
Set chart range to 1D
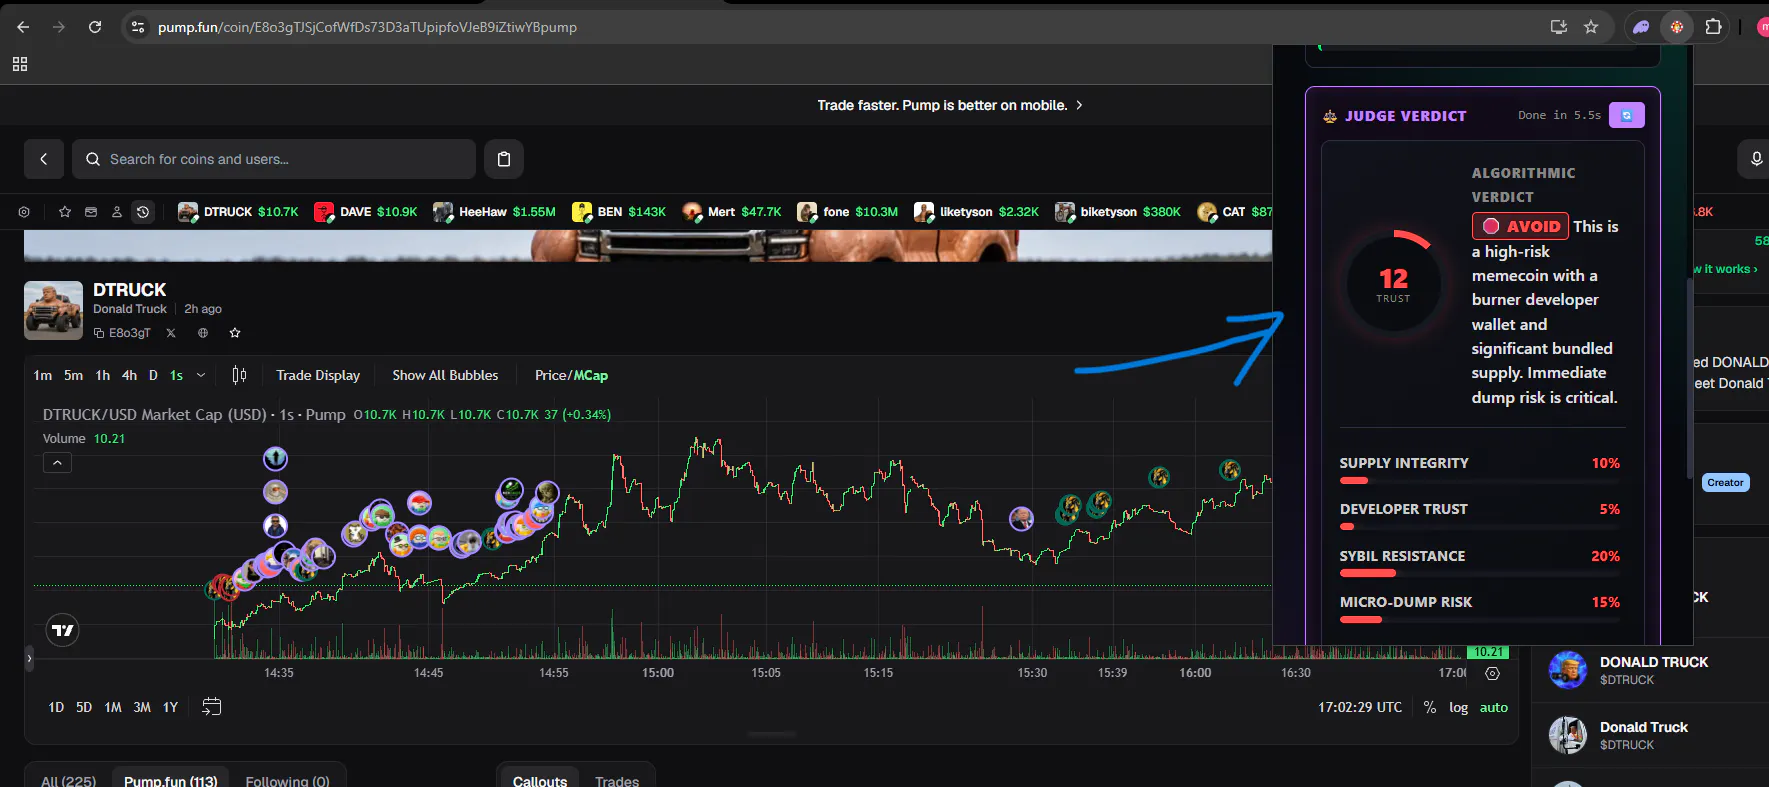coord(56,707)
